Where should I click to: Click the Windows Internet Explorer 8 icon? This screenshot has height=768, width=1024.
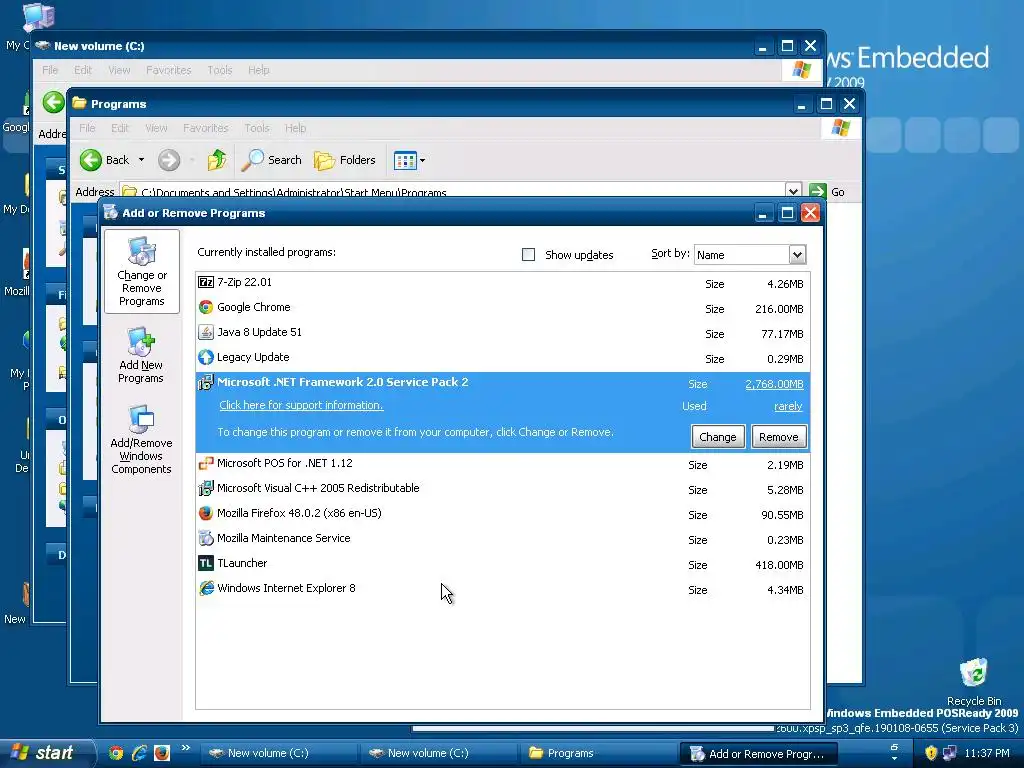[206, 588]
